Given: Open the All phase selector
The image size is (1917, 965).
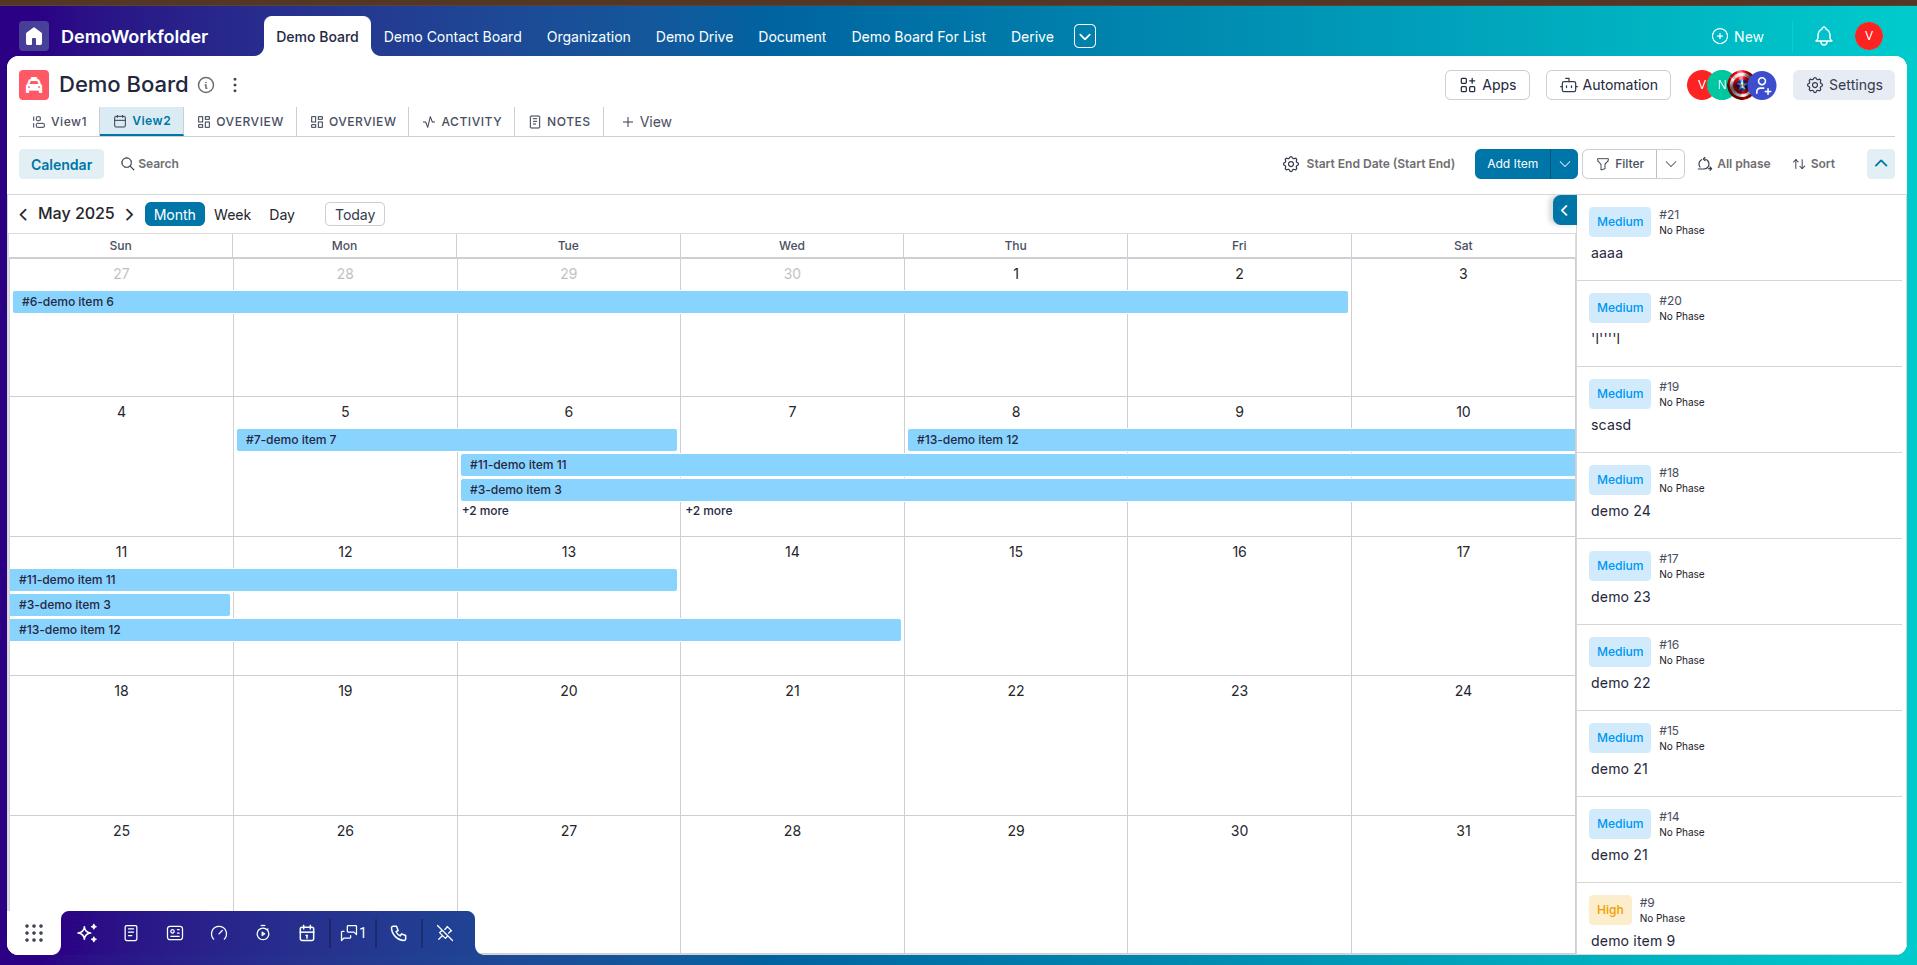Looking at the screenshot, I should click(1734, 164).
